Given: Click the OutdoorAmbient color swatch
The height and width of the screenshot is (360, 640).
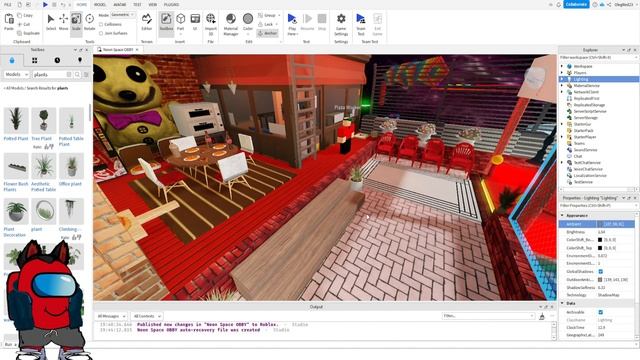Looking at the screenshot, I should click(600, 280).
